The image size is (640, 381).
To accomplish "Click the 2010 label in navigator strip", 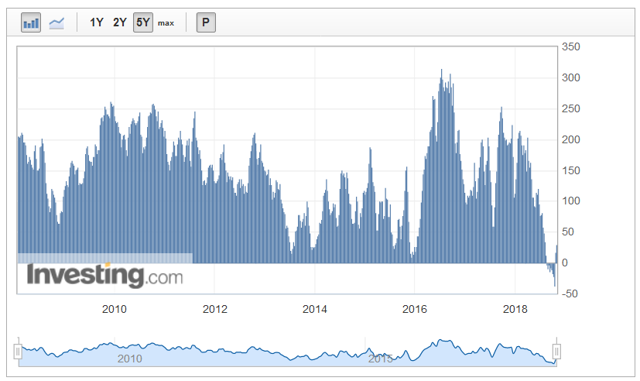I will [x=130, y=359].
